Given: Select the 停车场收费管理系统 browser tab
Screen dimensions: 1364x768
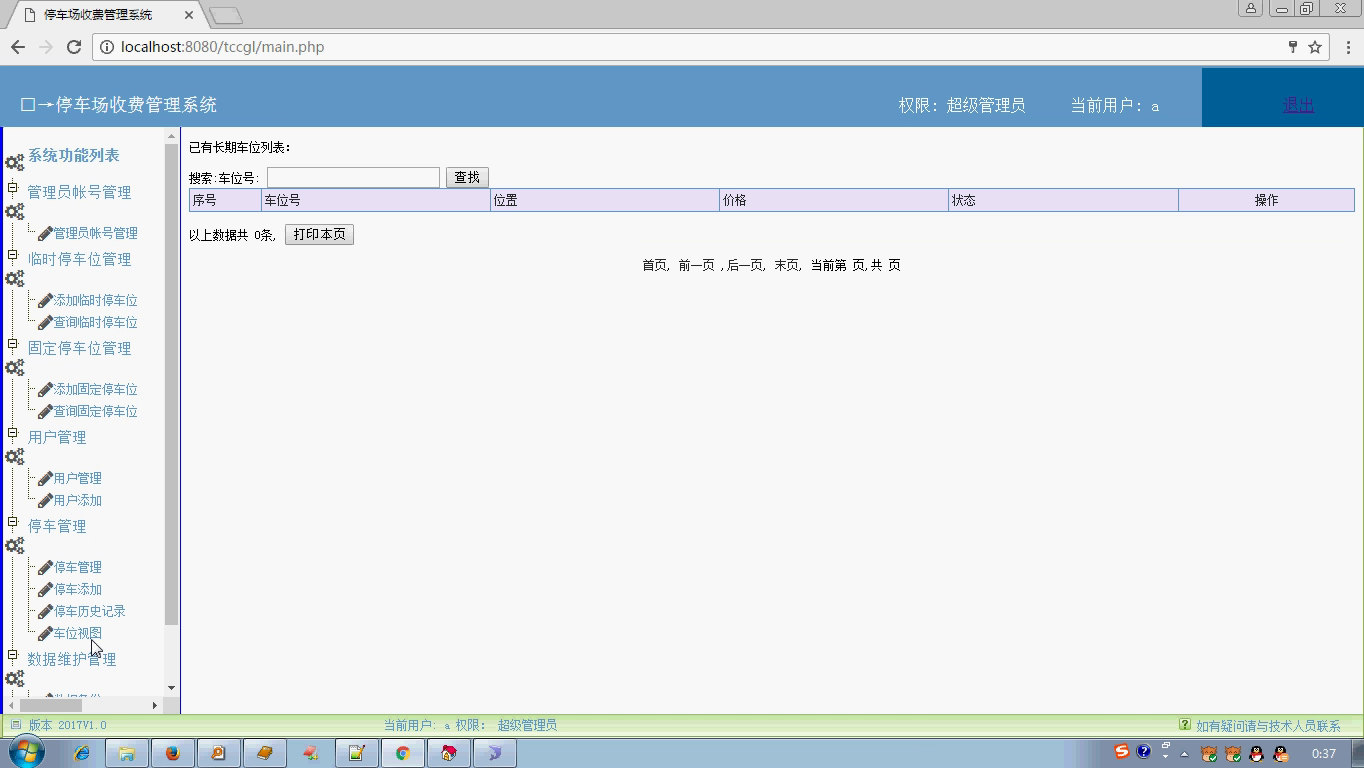Looking at the screenshot, I should (105, 15).
